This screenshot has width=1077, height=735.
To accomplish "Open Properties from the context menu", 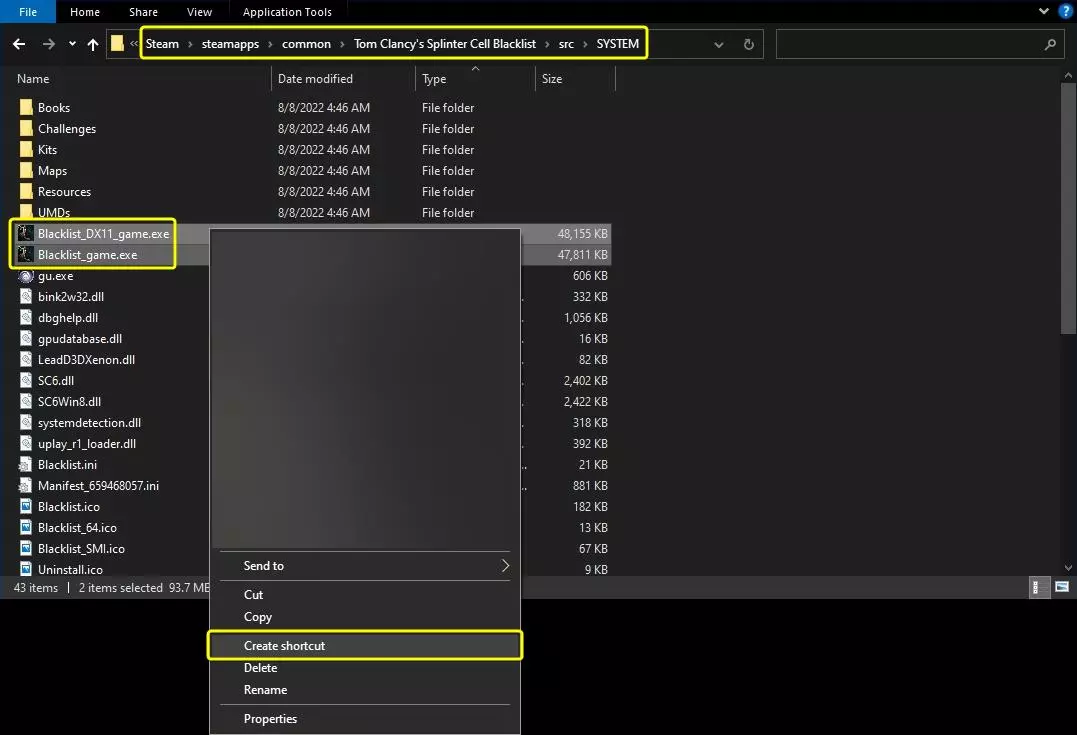I will [x=365, y=719].
